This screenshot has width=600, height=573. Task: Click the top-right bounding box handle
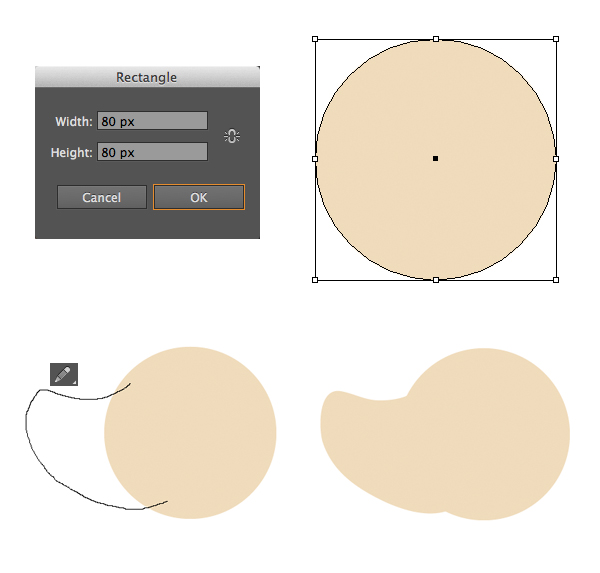[556, 39]
